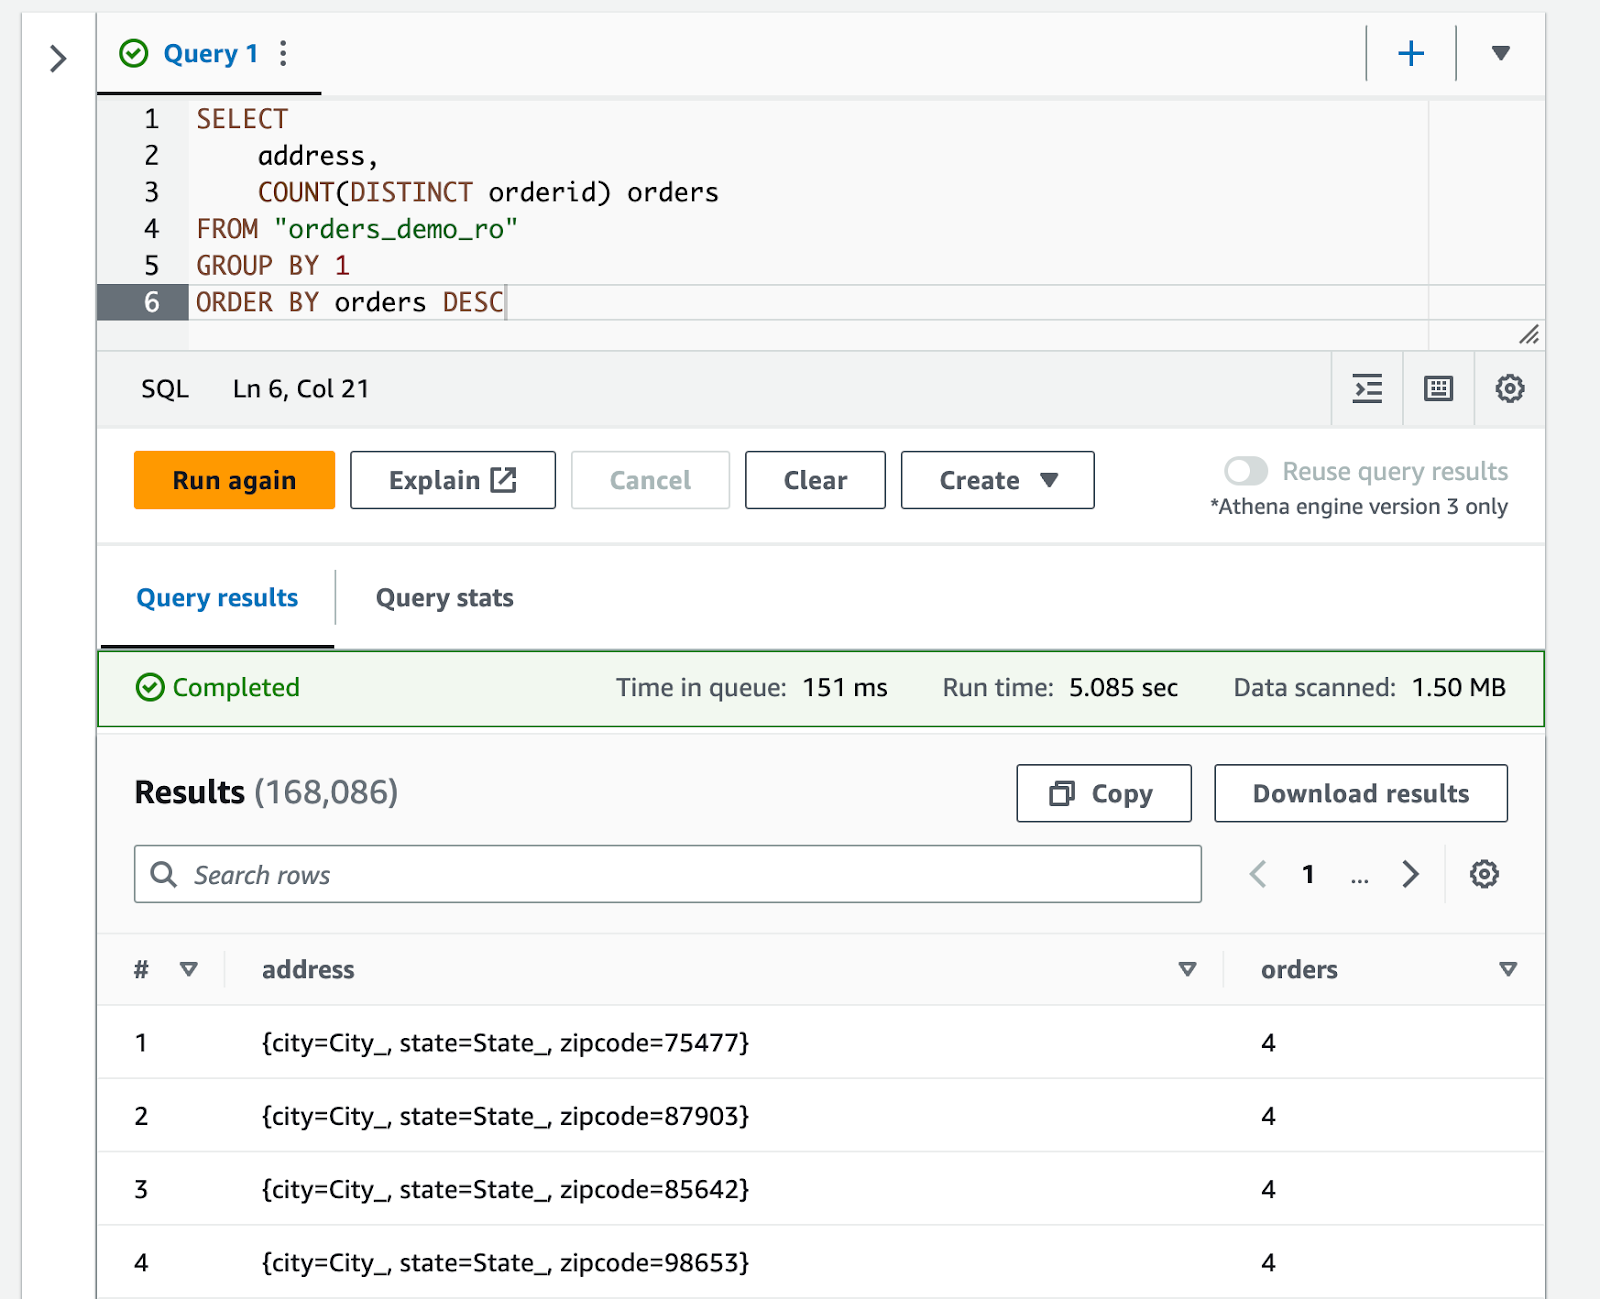Open the orders column sort dropdown

[x=1506, y=969]
